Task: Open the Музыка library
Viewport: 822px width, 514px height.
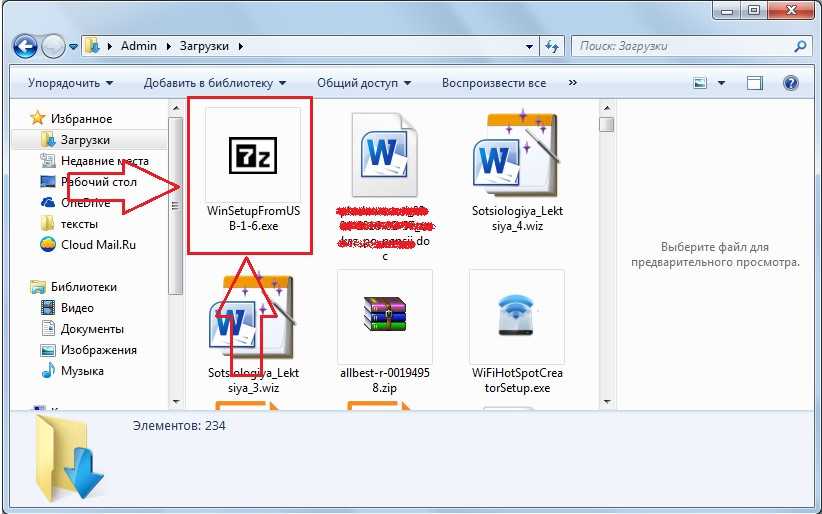Action: click(x=82, y=371)
